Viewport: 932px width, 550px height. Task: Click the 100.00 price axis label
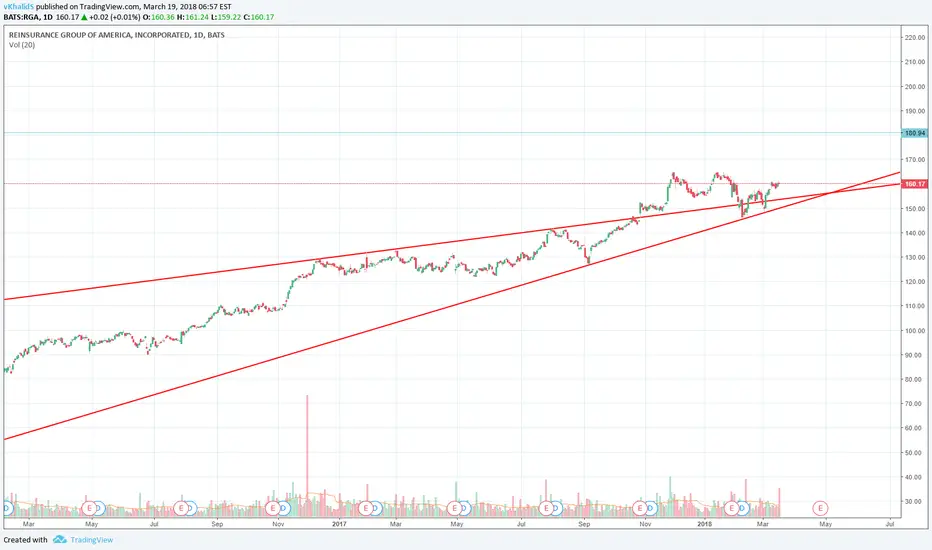(x=914, y=331)
